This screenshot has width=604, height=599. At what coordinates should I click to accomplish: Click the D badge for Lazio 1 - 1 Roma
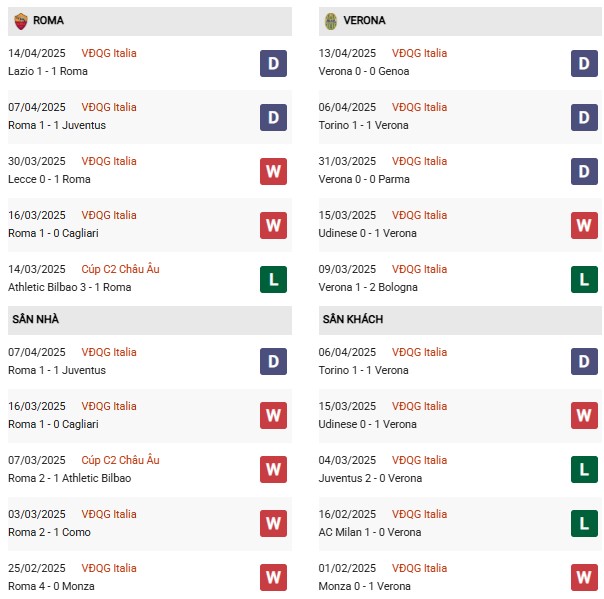[x=273, y=64]
